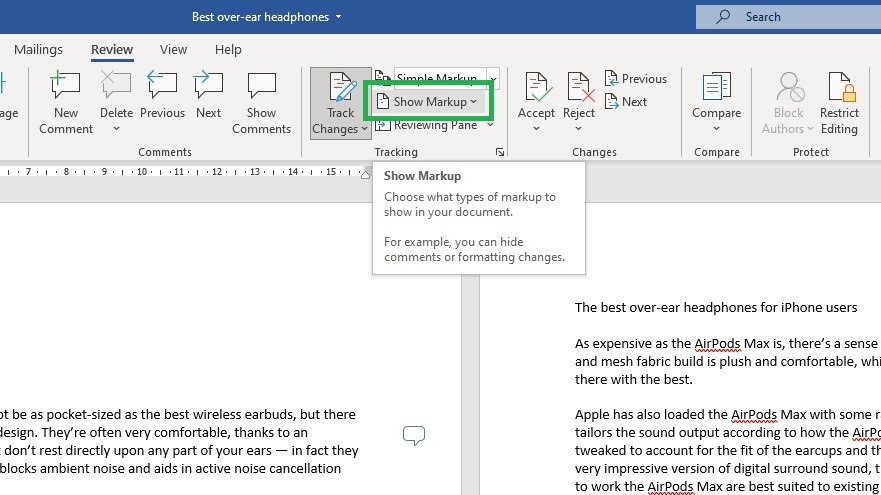This screenshot has width=881, height=495.
Task: Click in the Search box
Action: [788, 17]
